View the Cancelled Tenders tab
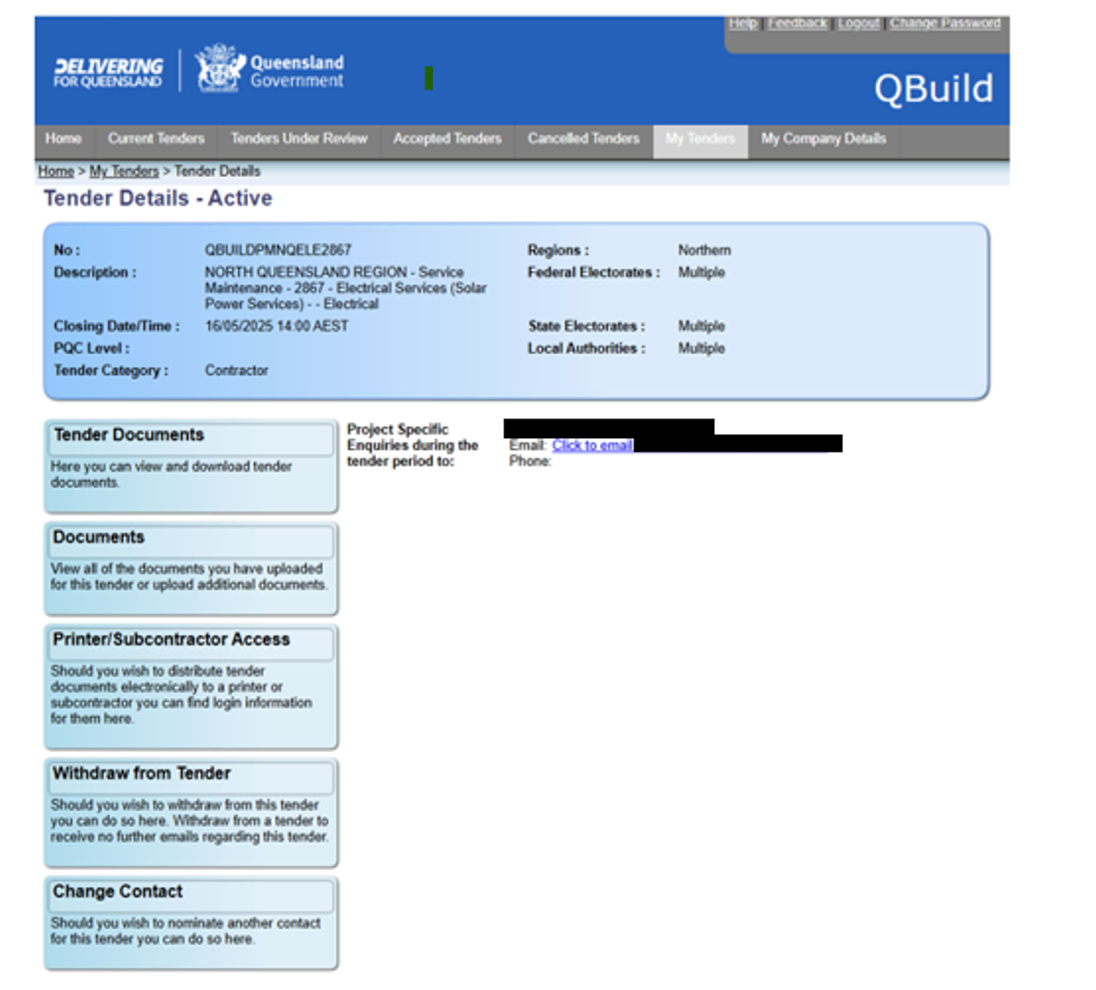The width and height of the screenshot is (1096, 990). [583, 139]
